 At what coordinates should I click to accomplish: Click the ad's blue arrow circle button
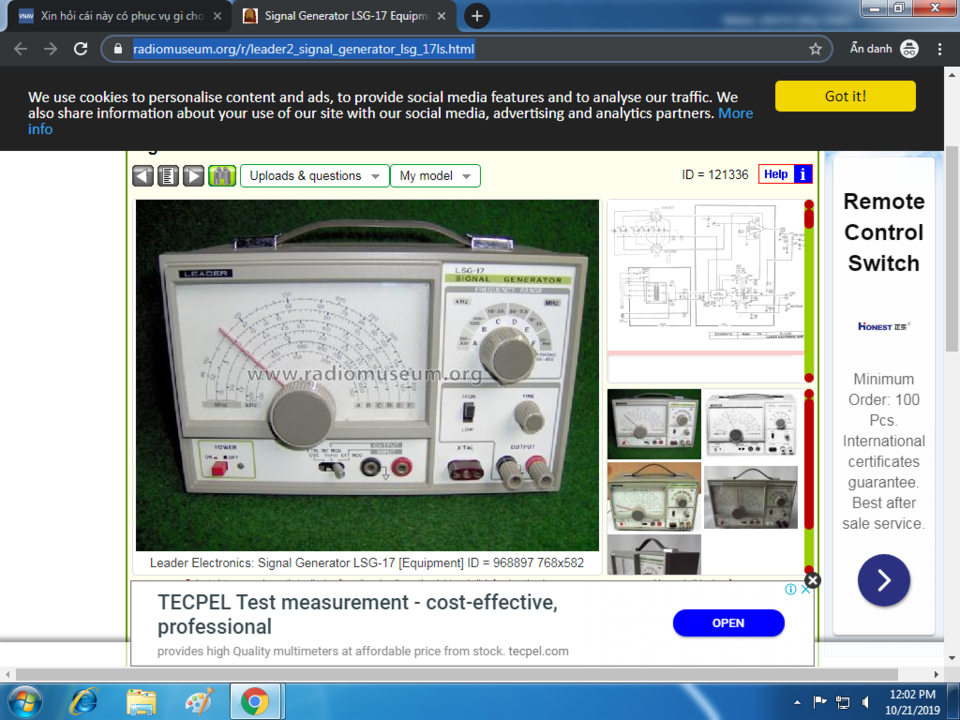[x=883, y=580]
